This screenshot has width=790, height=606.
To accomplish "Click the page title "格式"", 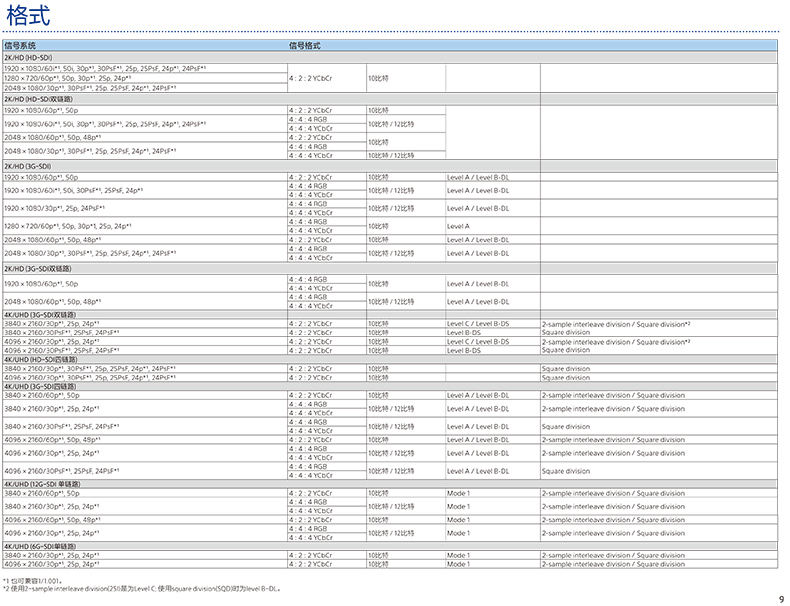I will point(28,15).
